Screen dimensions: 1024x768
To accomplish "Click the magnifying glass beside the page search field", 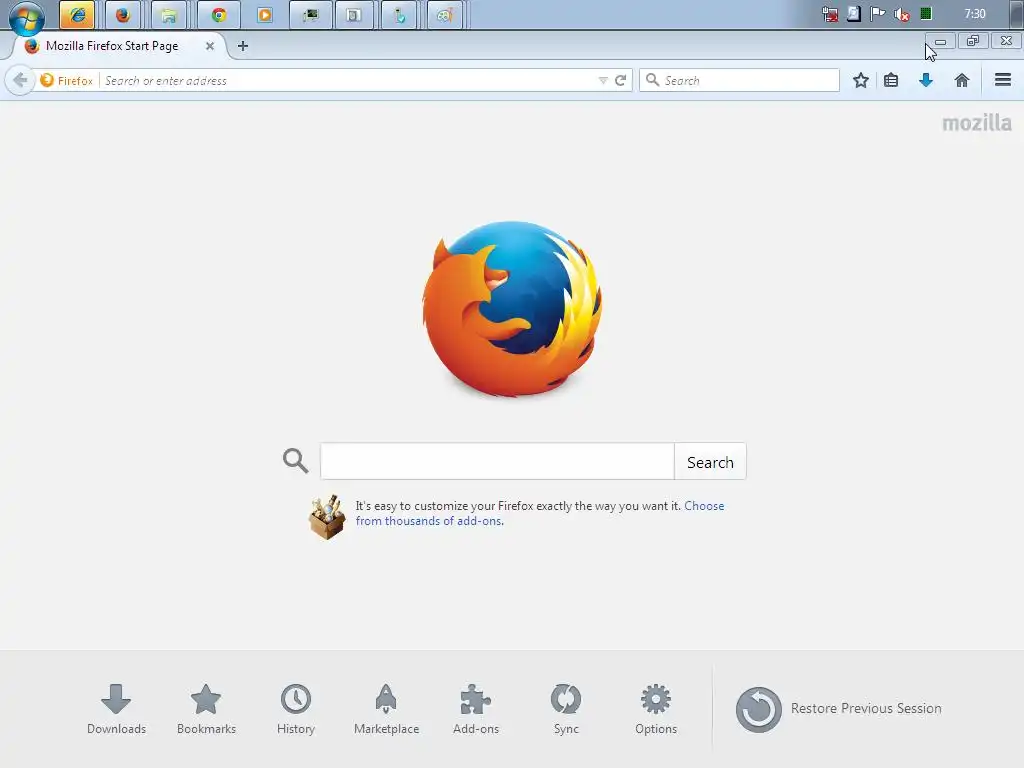I will (295, 460).
